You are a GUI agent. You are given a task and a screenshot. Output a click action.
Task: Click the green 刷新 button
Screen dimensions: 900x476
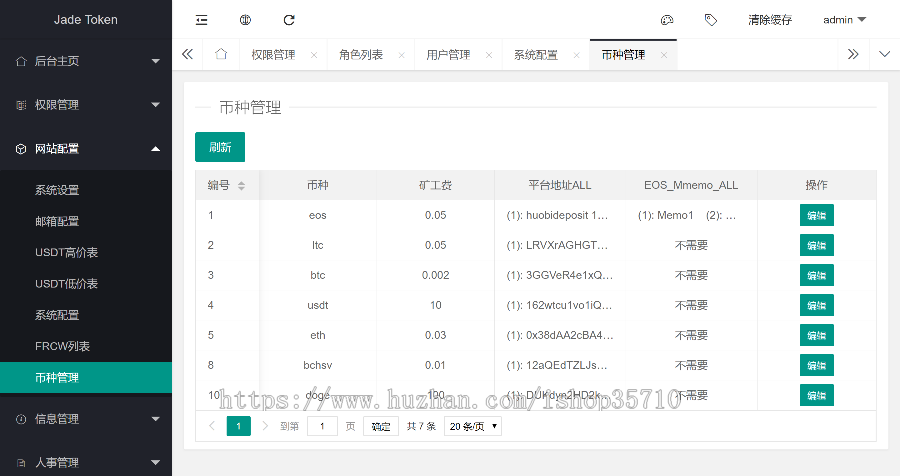220,147
